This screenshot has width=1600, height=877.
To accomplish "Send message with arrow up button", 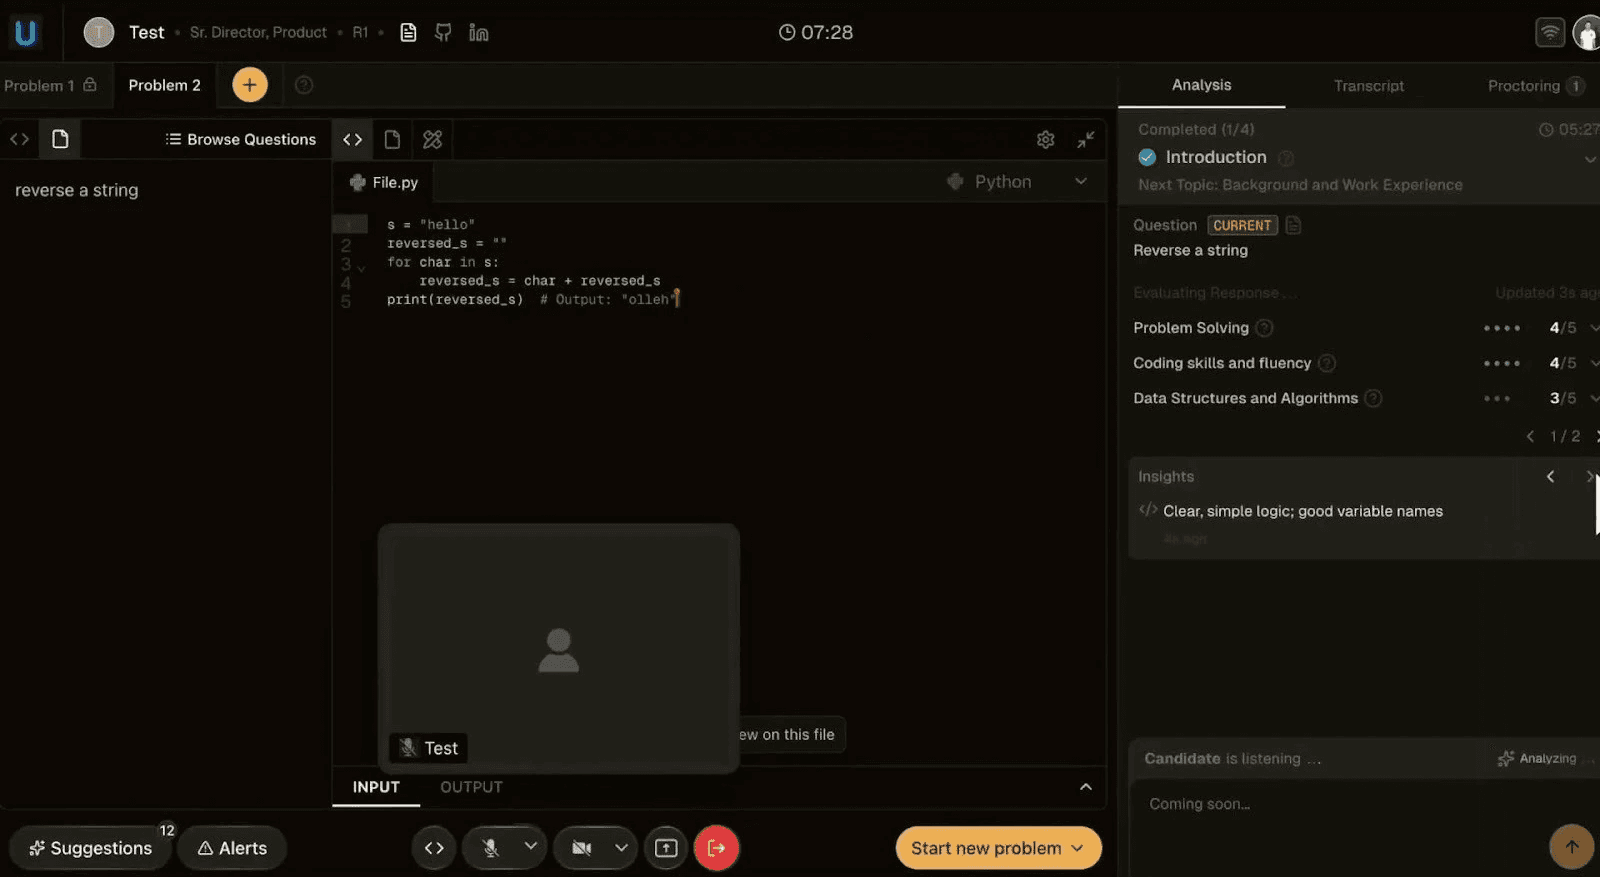I will (x=1572, y=846).
